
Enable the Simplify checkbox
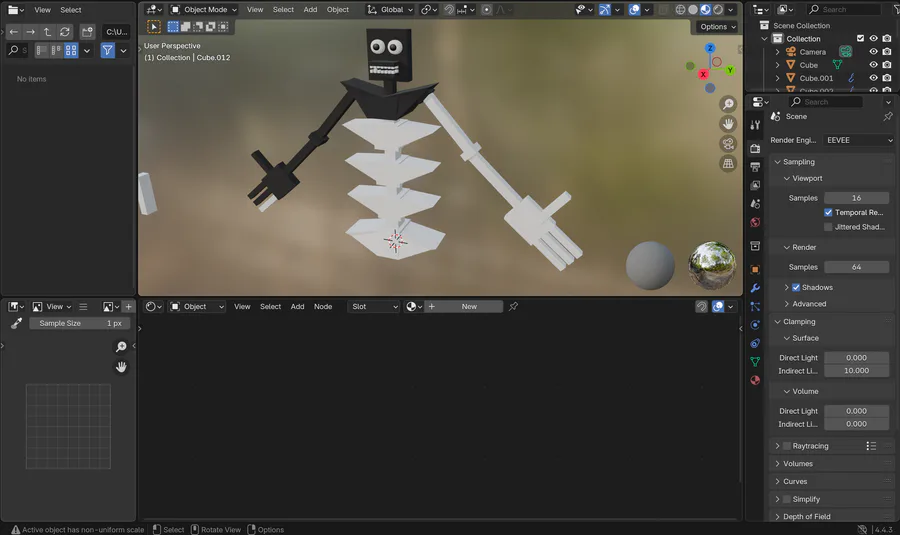click(787, 499)
